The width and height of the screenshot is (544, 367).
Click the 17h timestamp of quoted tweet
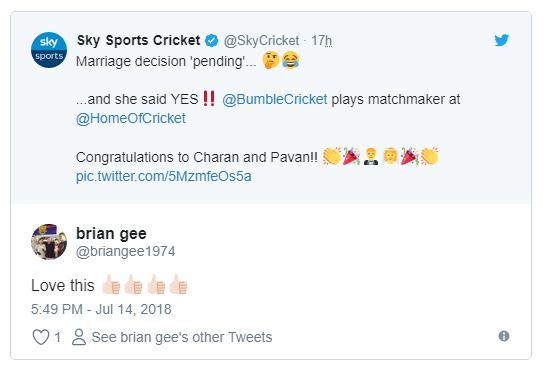[321, 41]
